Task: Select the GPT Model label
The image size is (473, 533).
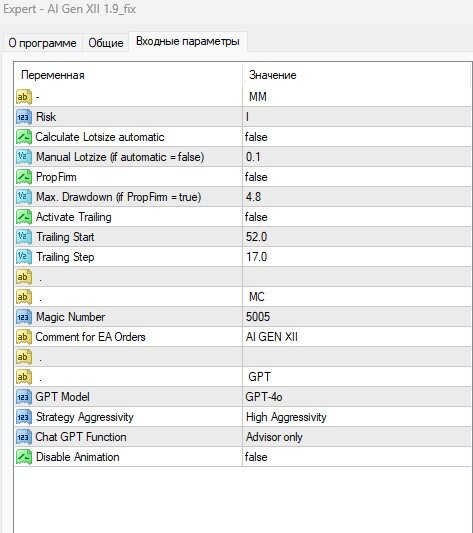Action: (63, 397)
